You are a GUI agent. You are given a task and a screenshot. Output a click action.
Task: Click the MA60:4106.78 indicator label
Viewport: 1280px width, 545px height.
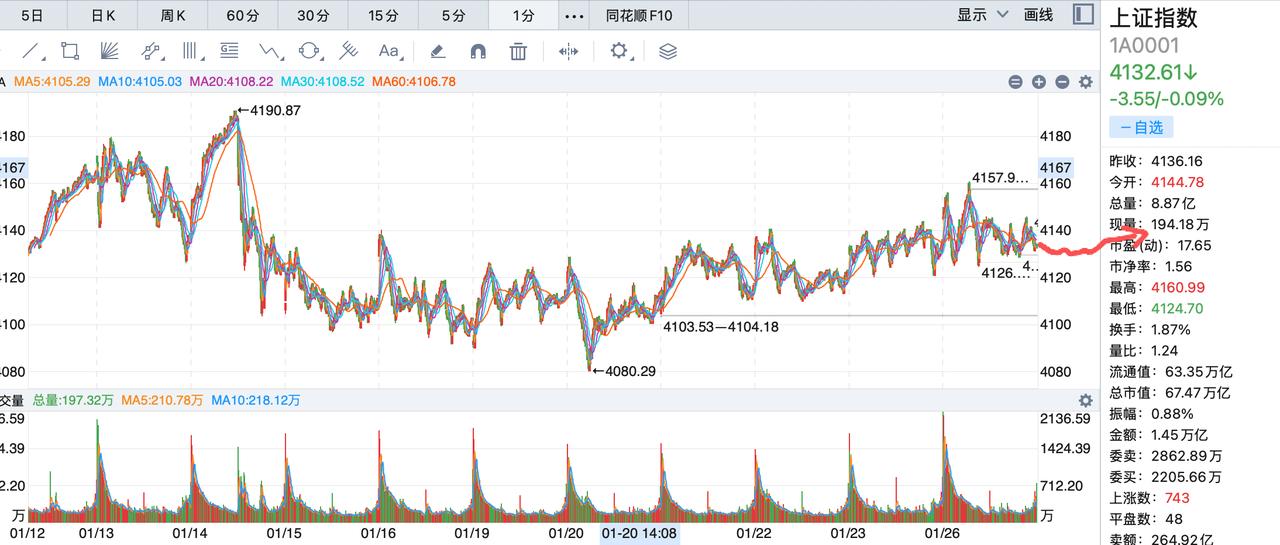pos(414,82)
